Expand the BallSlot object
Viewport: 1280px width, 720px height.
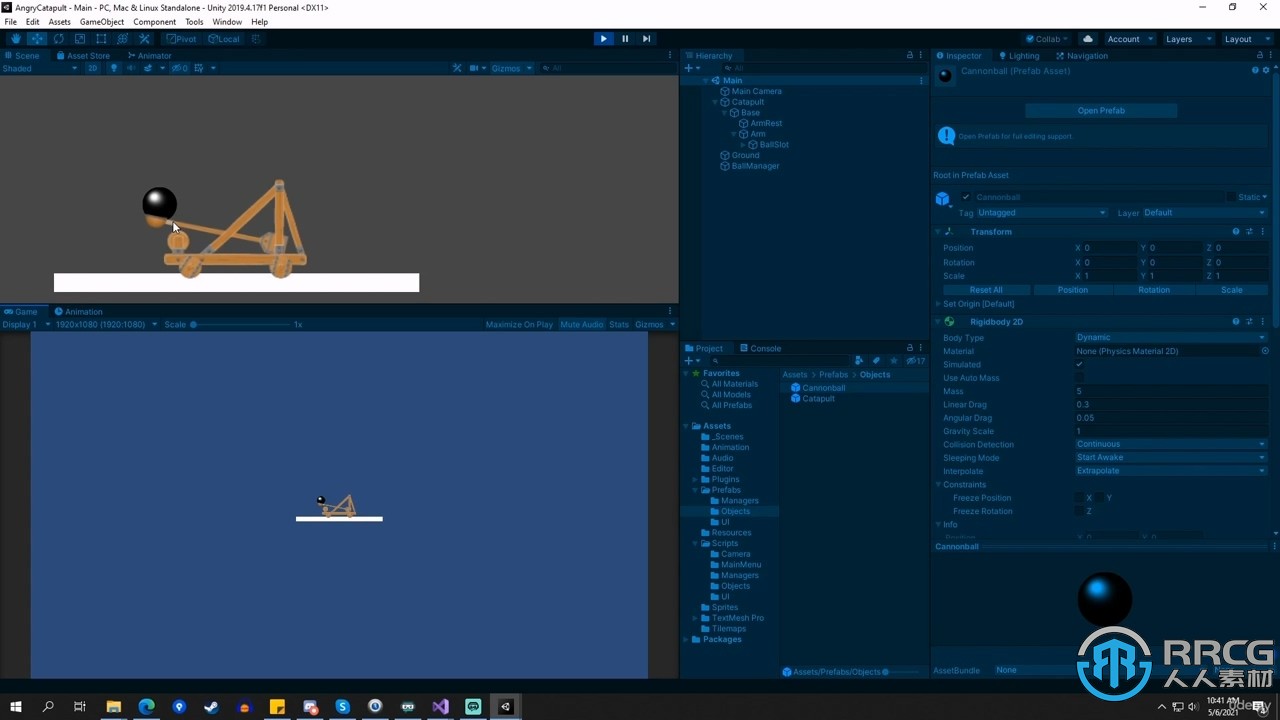pos(743,145)
